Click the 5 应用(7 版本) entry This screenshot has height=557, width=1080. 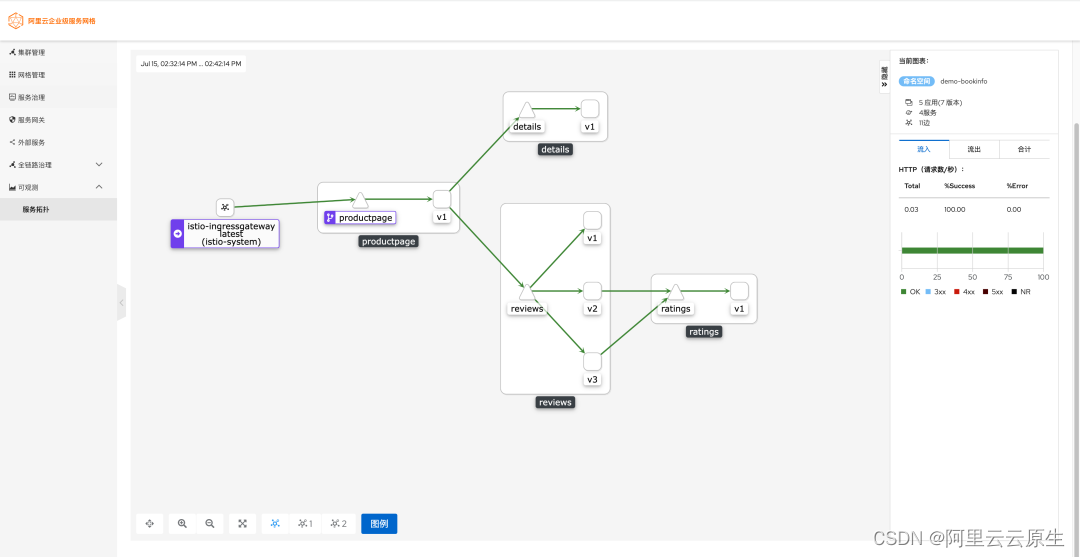pos(940,103)
